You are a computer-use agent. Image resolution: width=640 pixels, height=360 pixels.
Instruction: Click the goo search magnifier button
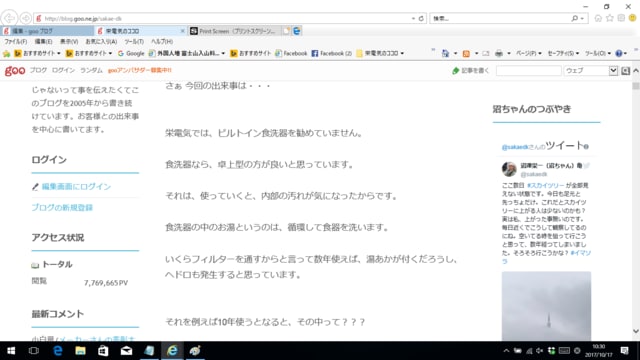[625, 71]
